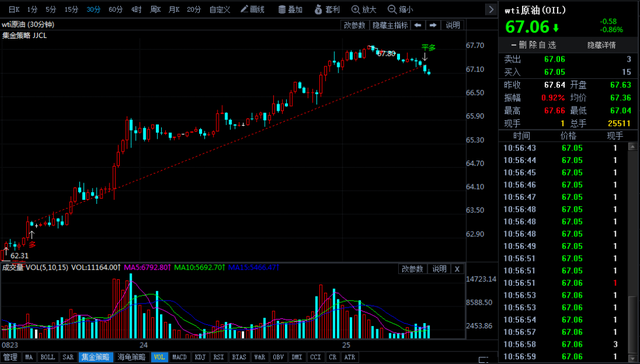Close the volume panel with X
The width and height of the screenshot is (640, 364).
[457, 269]
